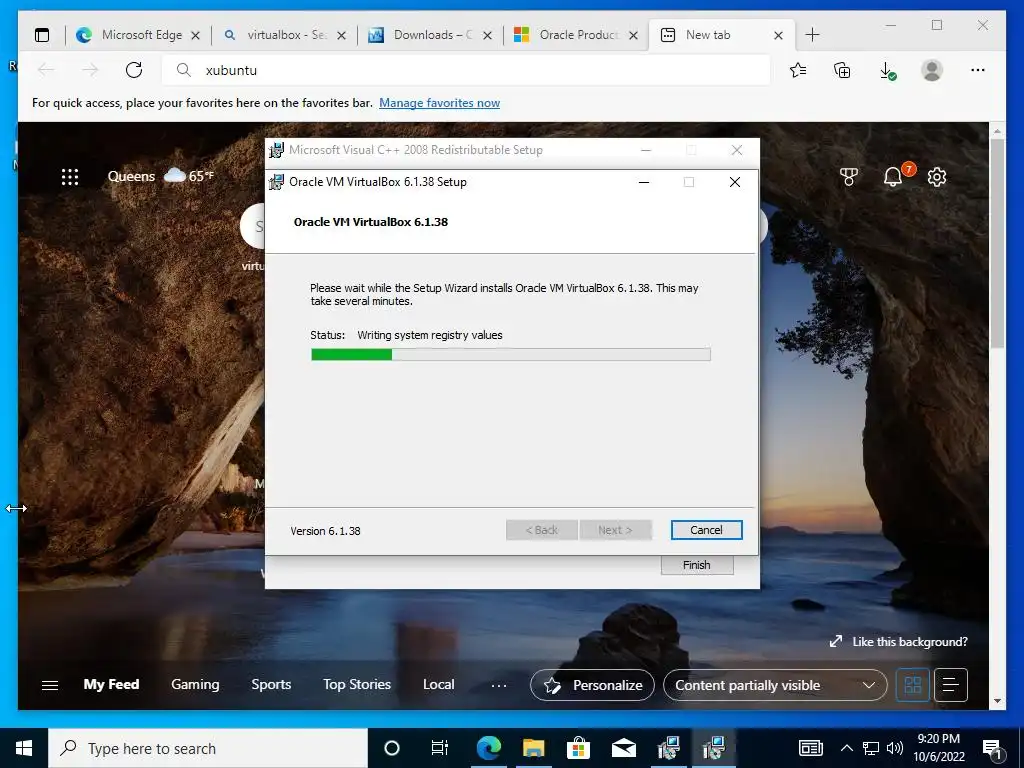The height and width of the screenshot is (768, 1024).
Task: Open the Action Center notification icon
Action: (x=993, y=749)
